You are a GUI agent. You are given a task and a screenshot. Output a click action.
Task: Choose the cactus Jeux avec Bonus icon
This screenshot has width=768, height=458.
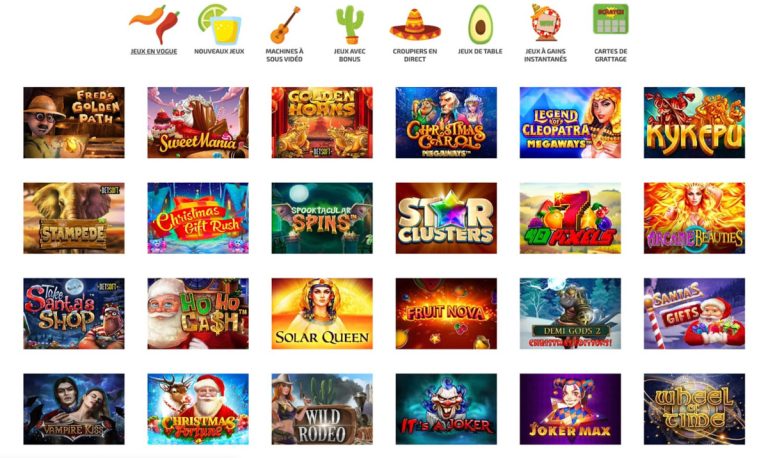(350, 24)
